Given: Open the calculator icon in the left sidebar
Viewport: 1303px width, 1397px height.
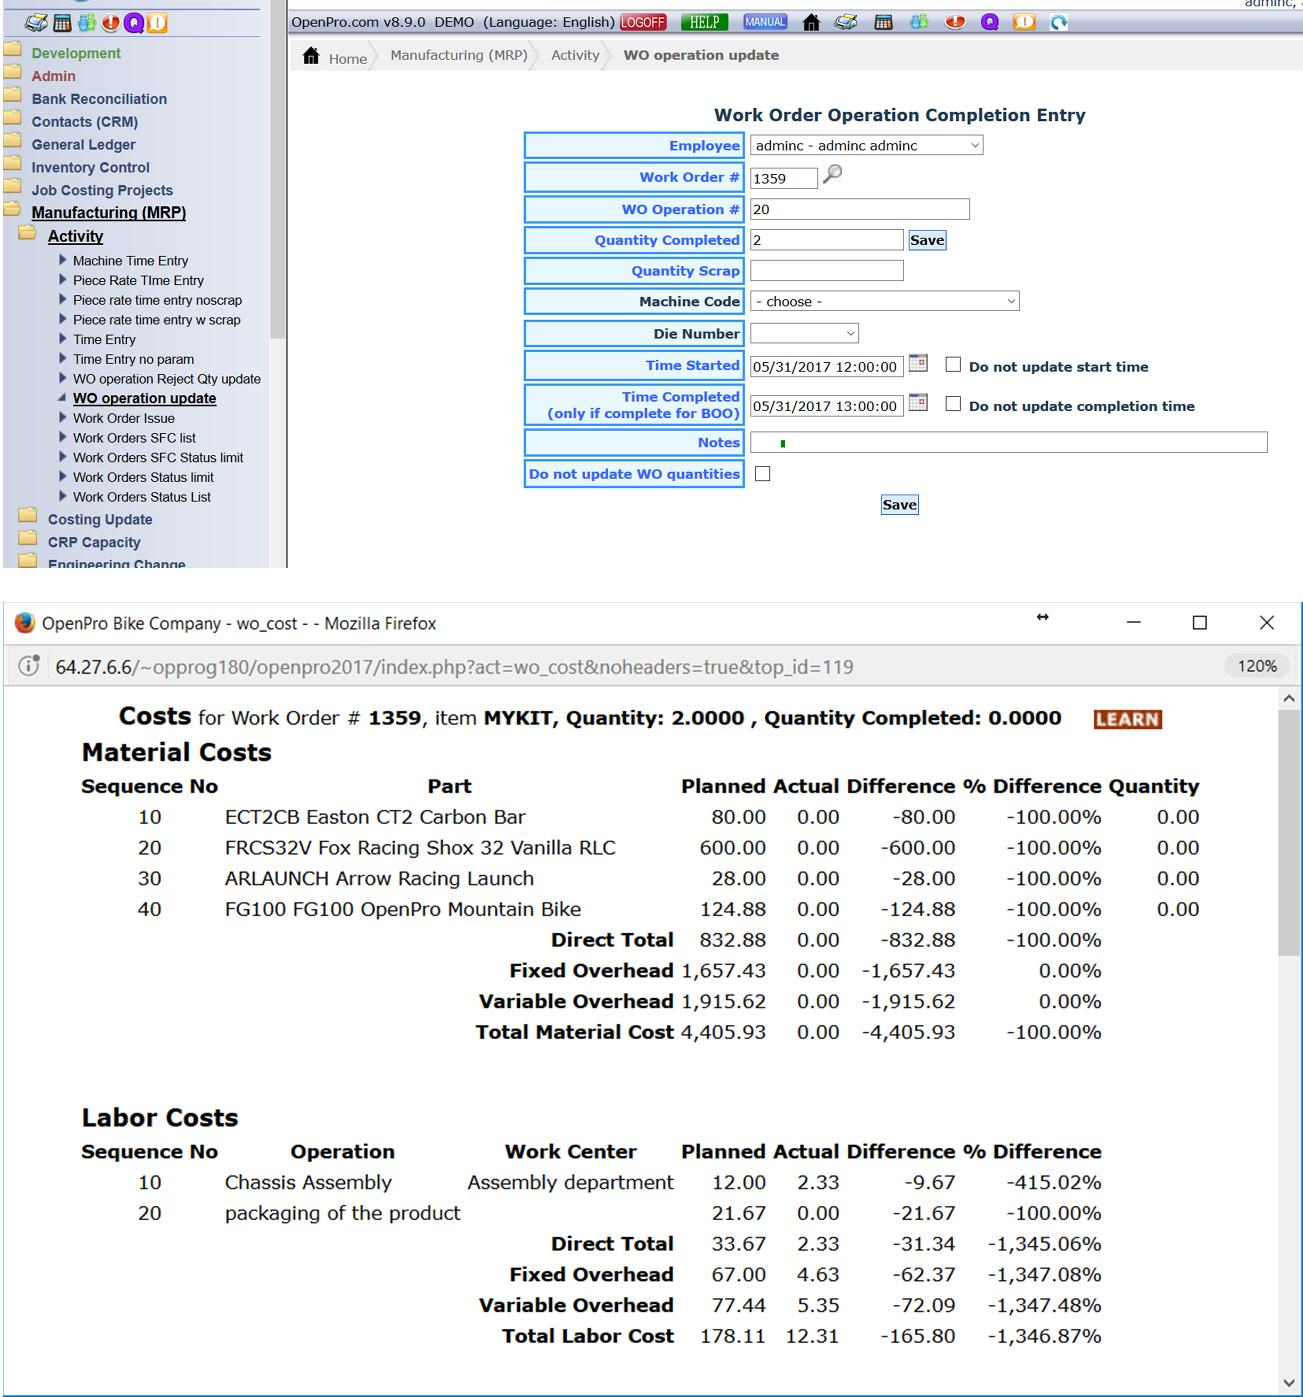Looking at the screenshot, I should pyautogui.click(x=62, y=23).
